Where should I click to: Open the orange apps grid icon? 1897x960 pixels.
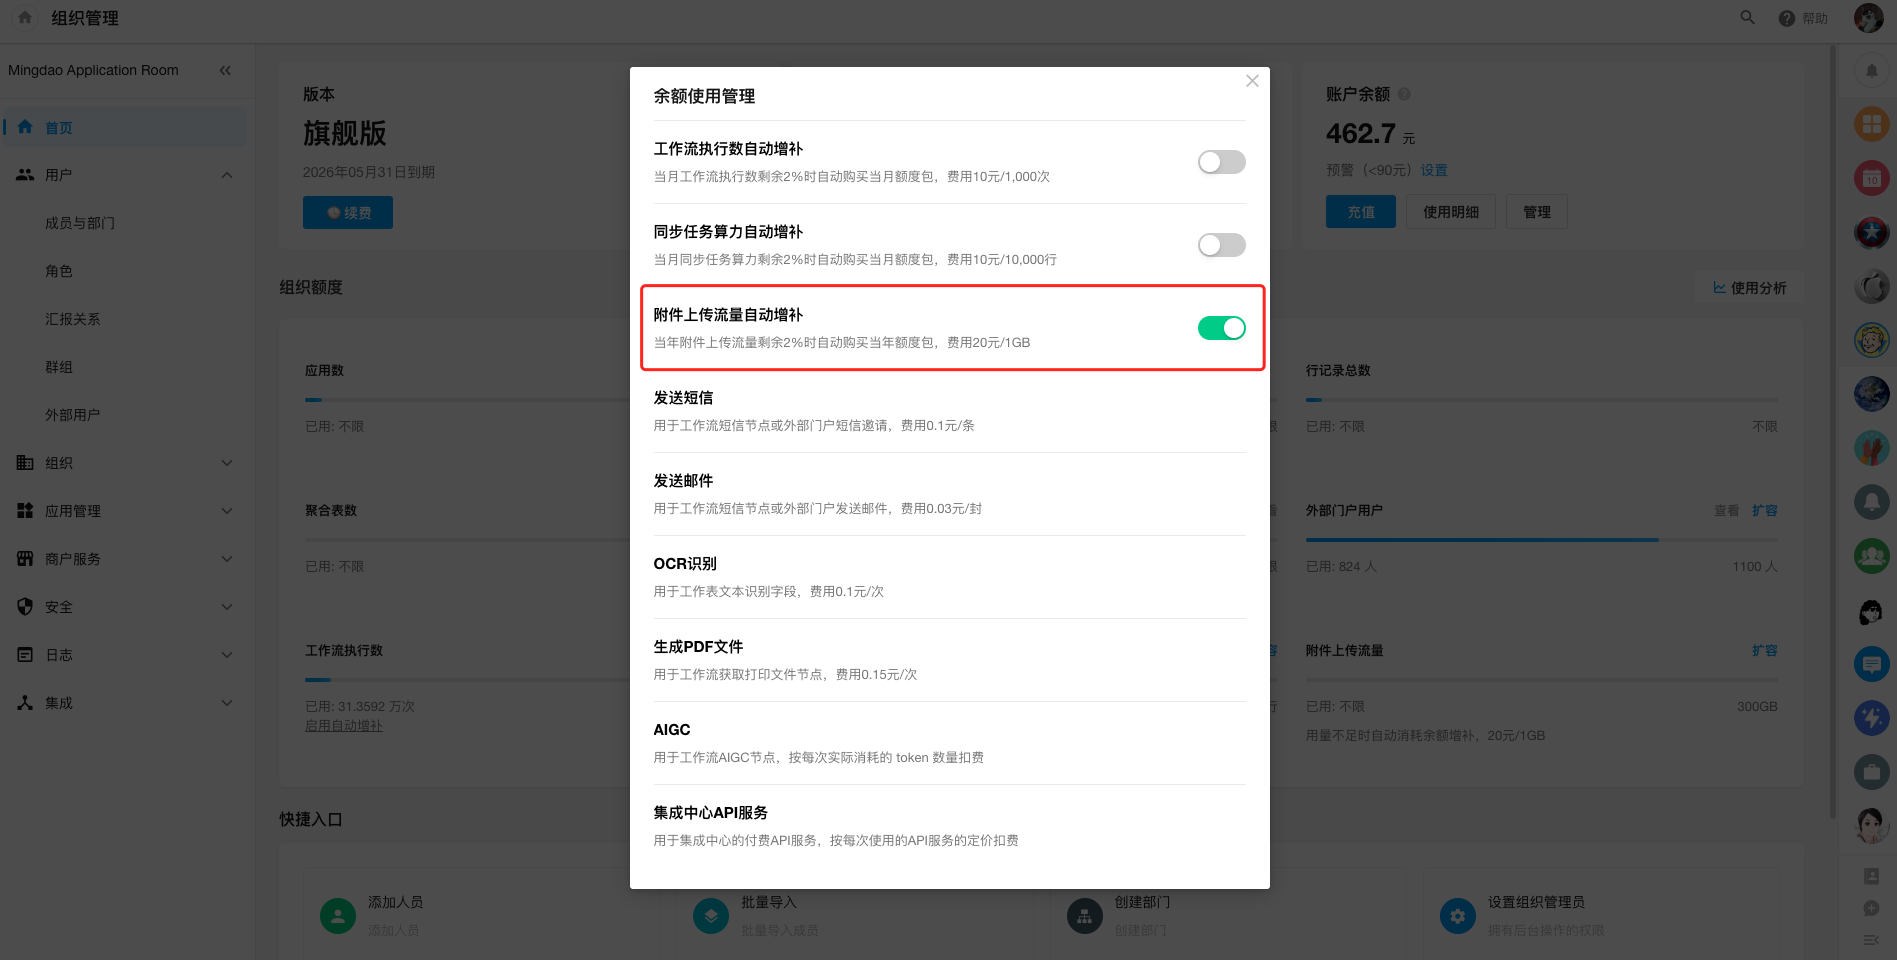(x=1872, y=124)
